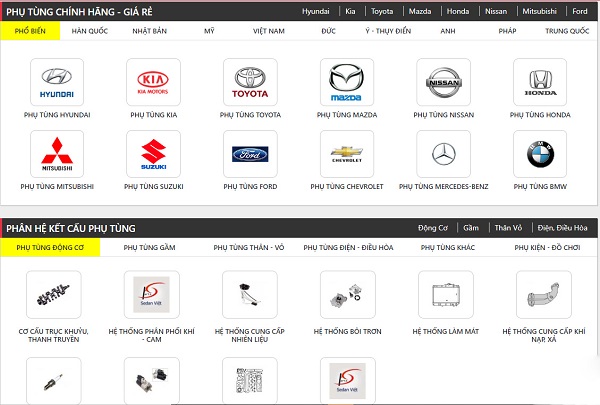Switch to the Anh tab
This screenshot has width=600, height=405.
pos(448,31)
